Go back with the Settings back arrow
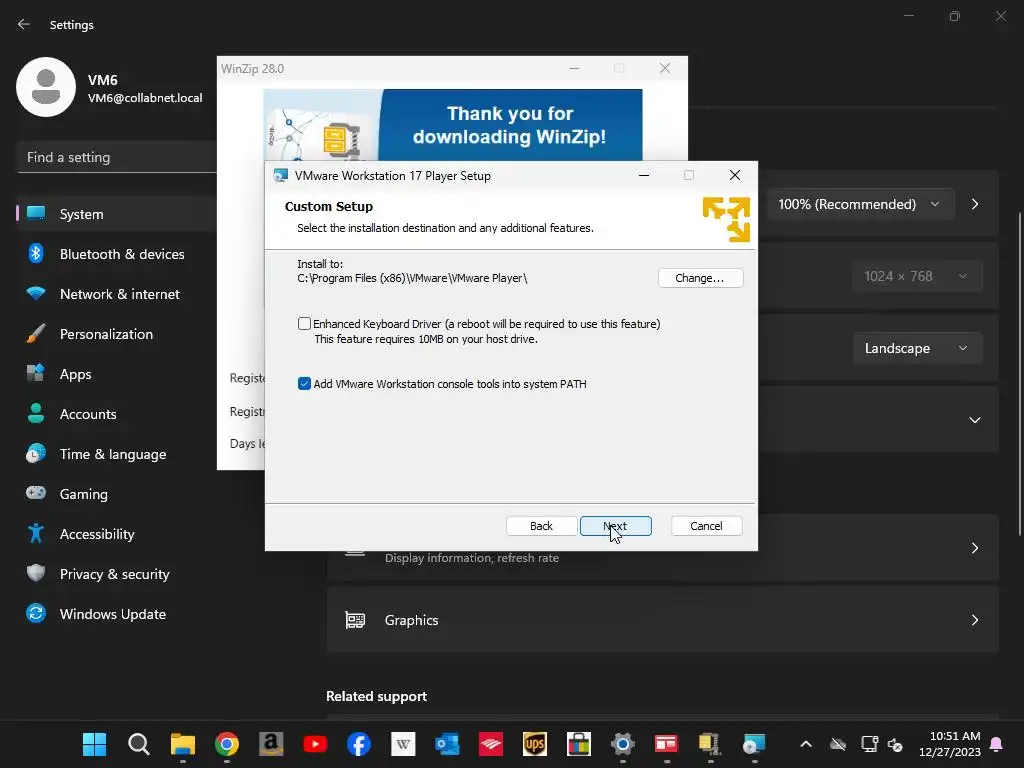The width and height of the screenshot is (1024, 768). (24, 24)
